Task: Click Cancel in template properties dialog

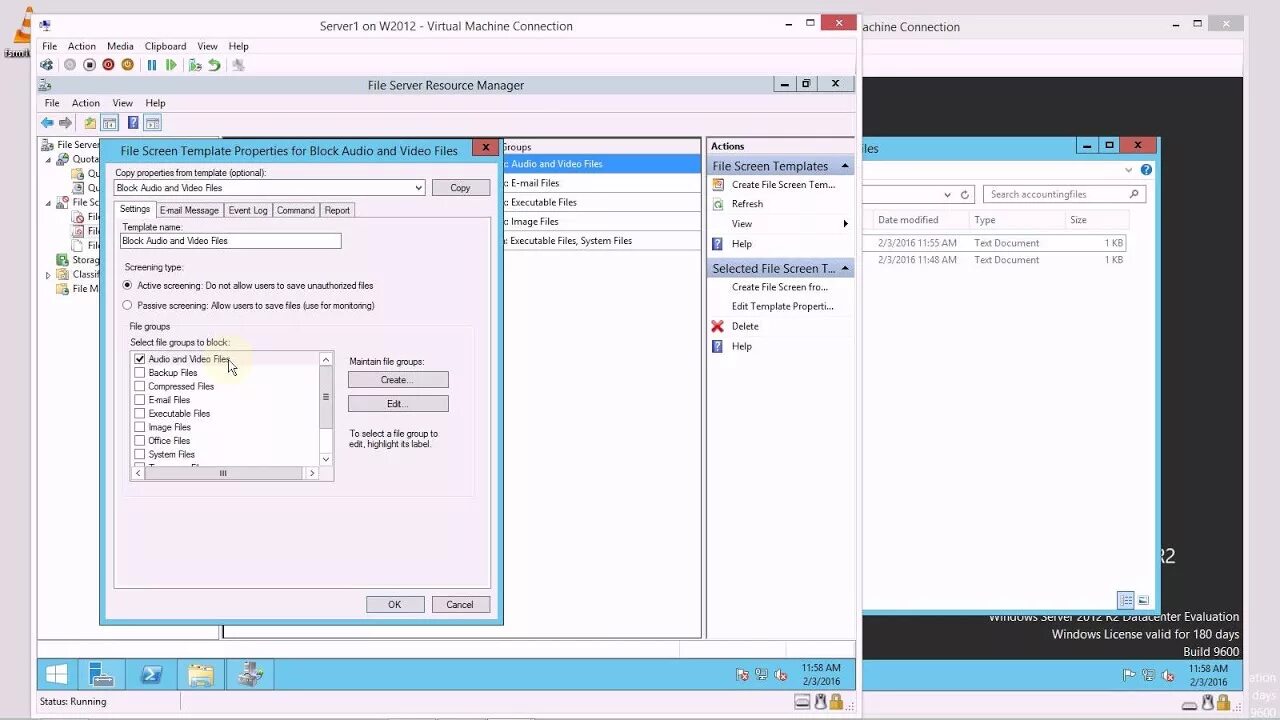Action: pyautogui.click(x=460, y=604)
